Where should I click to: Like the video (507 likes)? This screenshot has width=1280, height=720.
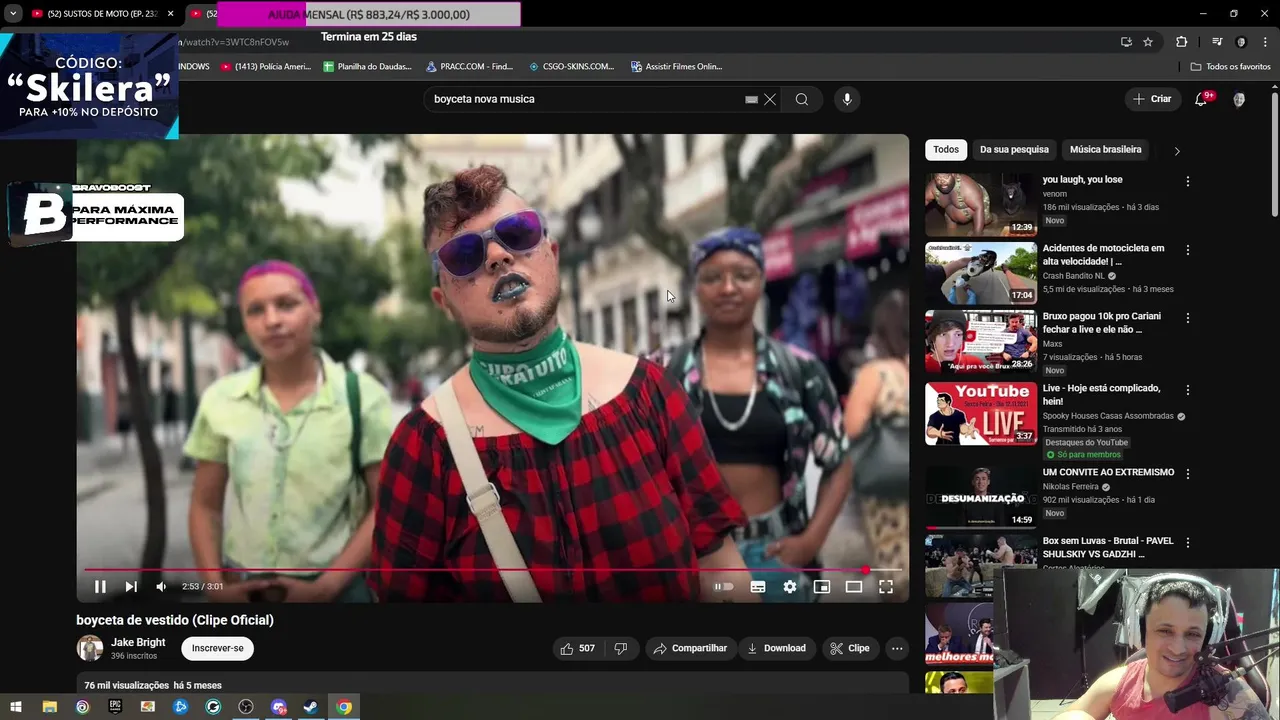click(577, 648)
